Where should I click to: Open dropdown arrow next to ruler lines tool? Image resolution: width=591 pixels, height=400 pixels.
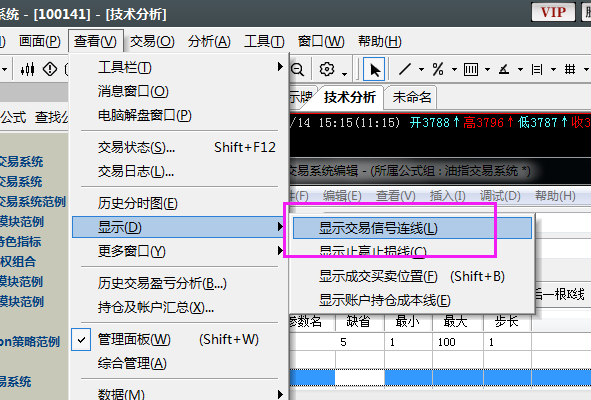pos(553,70)
